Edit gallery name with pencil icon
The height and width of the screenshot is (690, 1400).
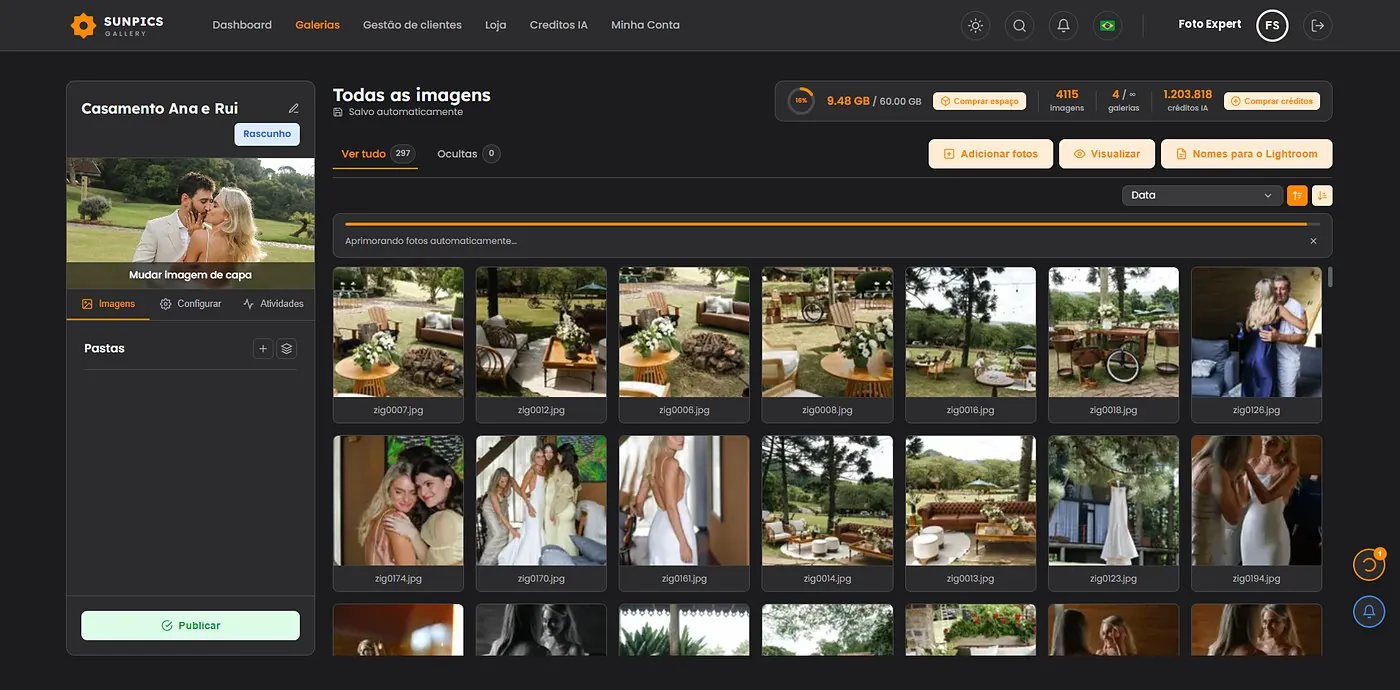tap(293, 108)
